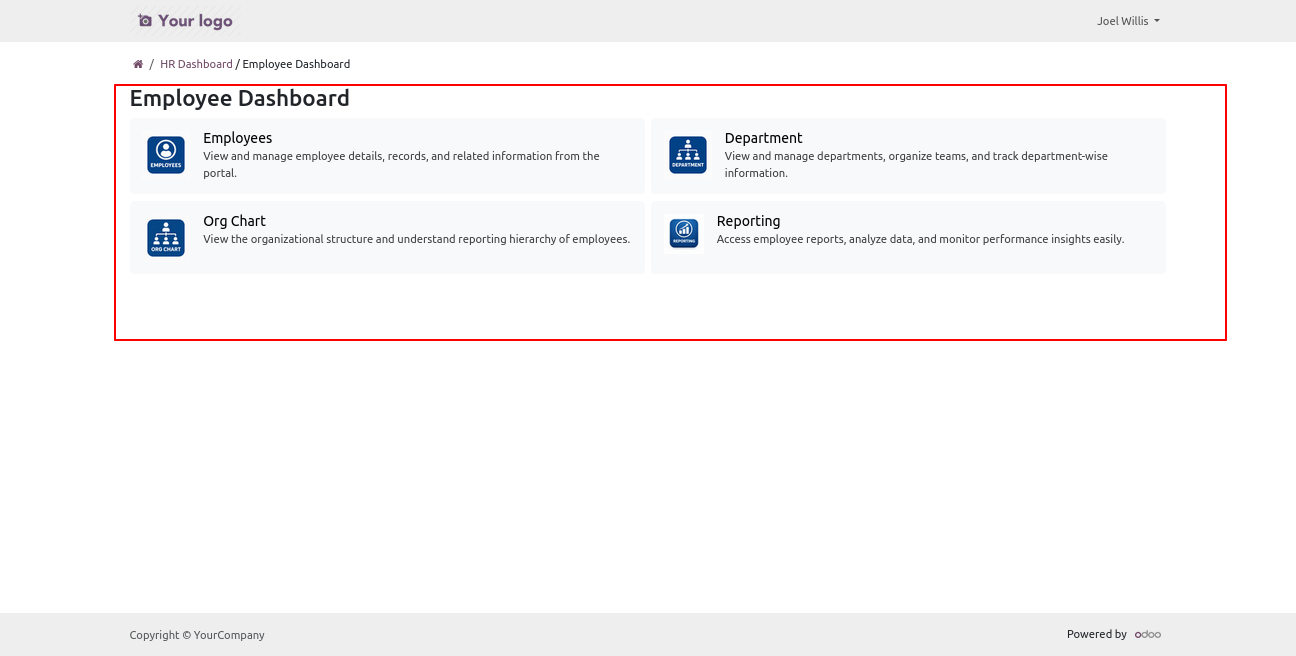Click the Odoo logo in footer

click(1148, 634)
